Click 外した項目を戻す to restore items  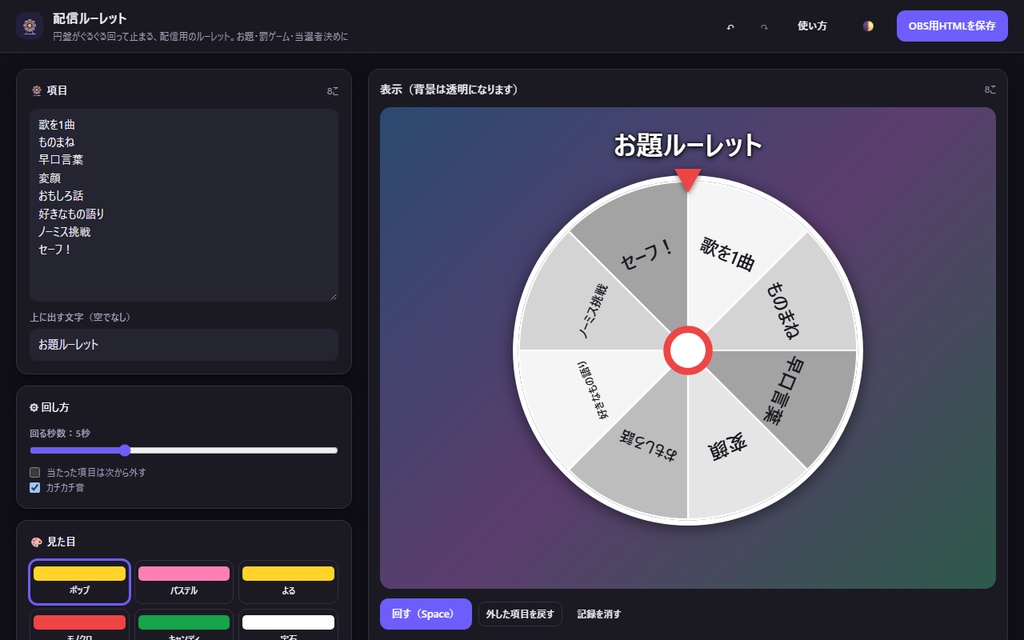(520, 614)
